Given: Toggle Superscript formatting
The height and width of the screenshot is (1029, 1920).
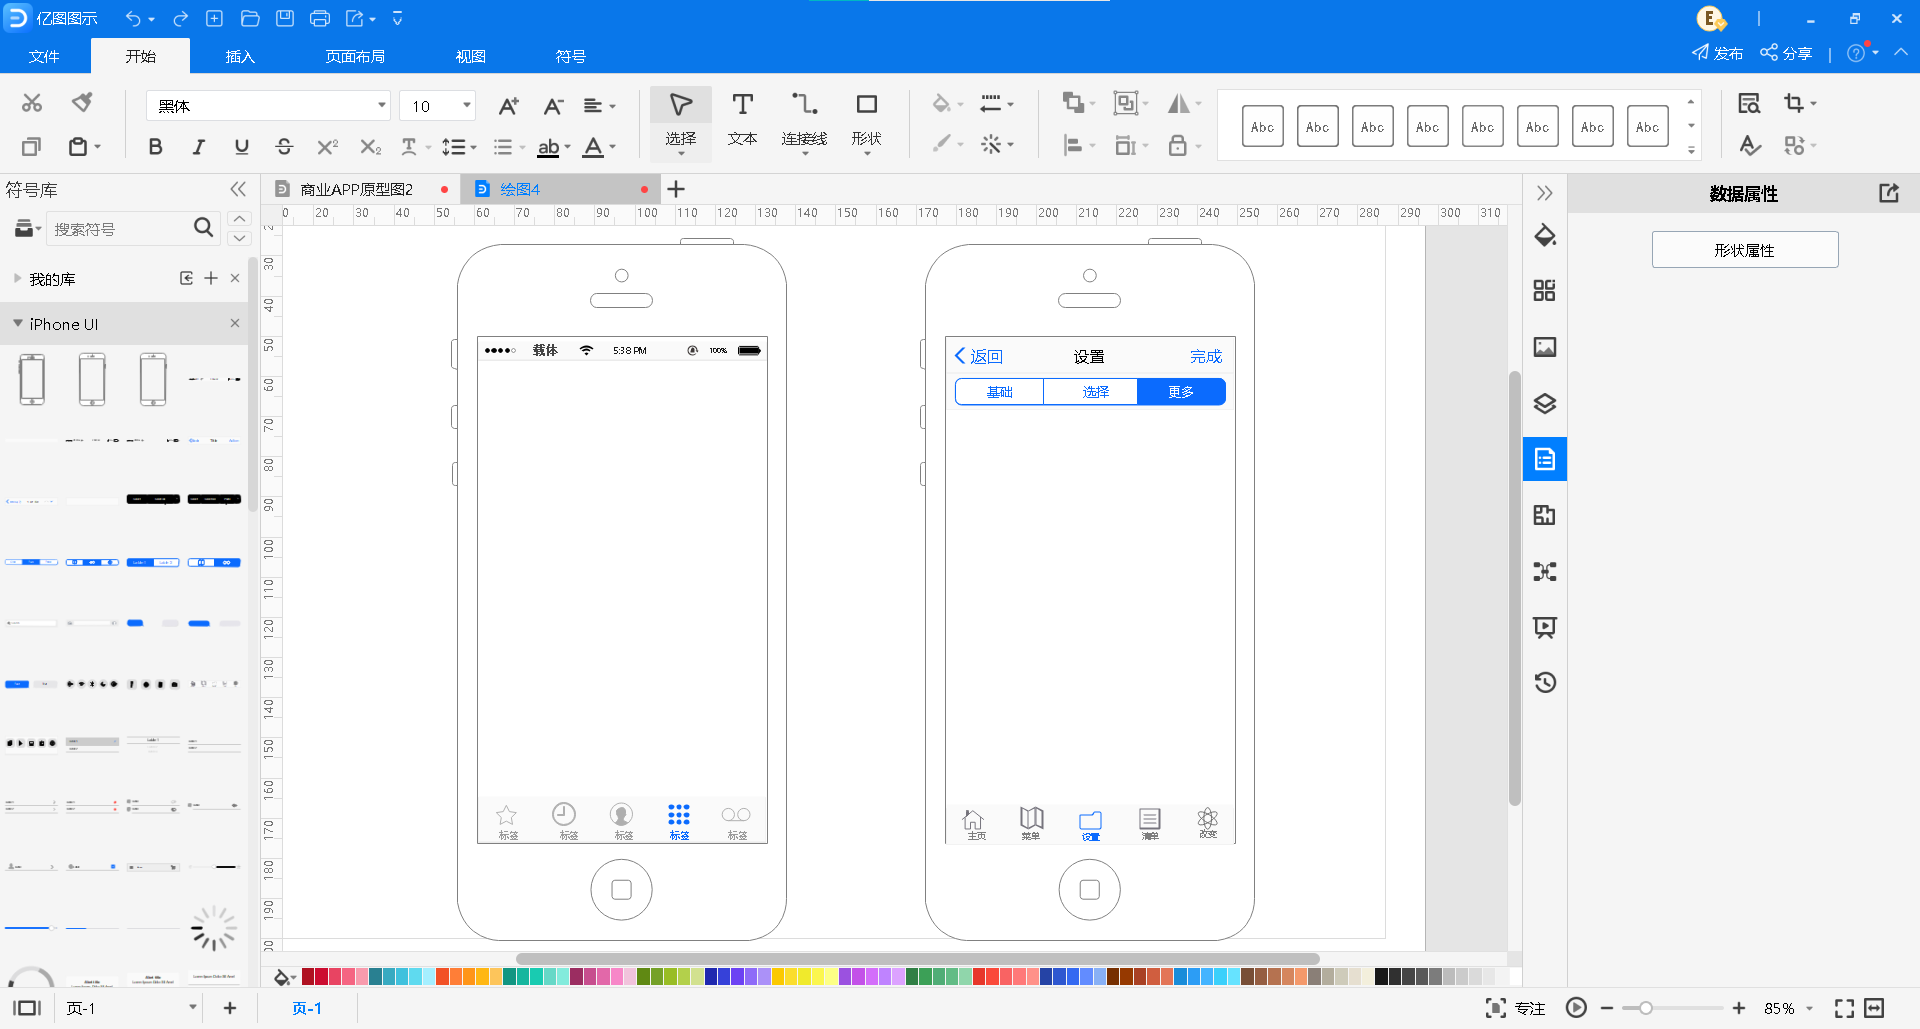Looking at the screenshot, I should click(327, 147).
